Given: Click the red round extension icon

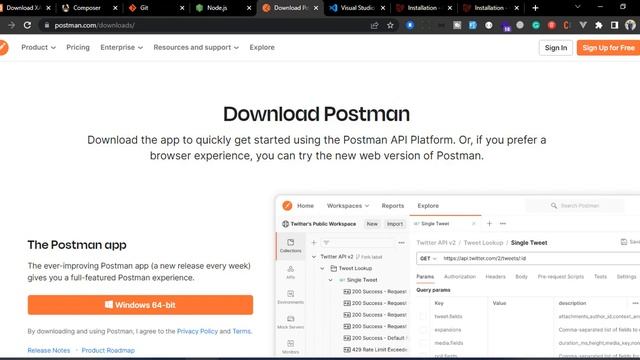Looking at the screenshot, I should 551,25.
